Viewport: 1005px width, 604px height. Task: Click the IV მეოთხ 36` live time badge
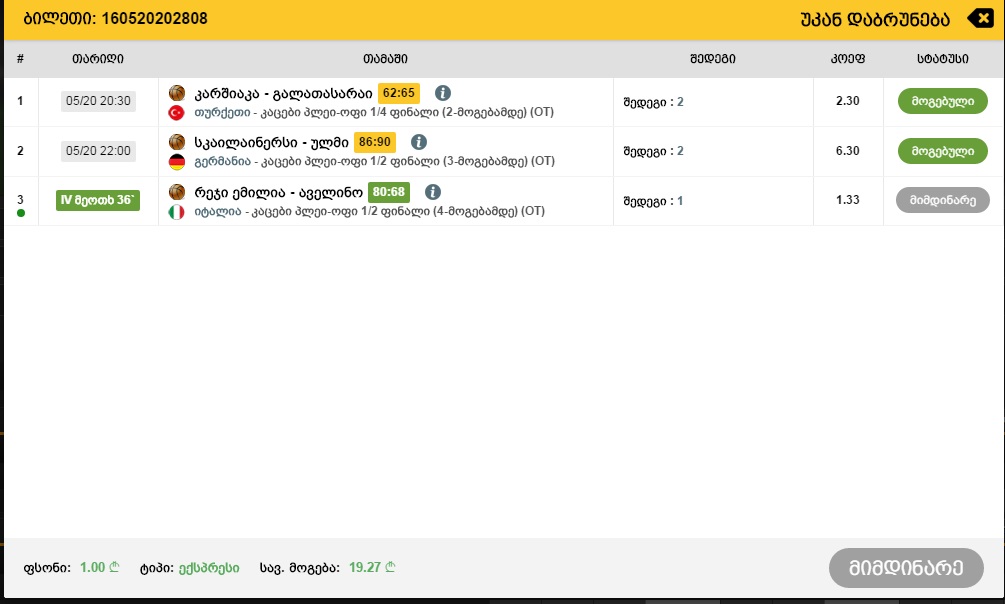[97, 200]
